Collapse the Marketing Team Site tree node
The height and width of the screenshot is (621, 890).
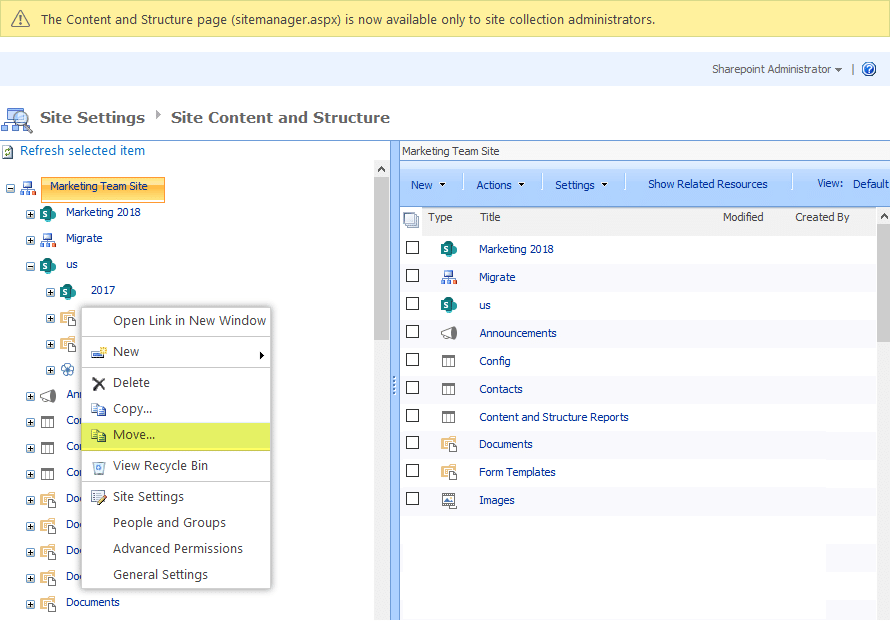tap(10, 187)
